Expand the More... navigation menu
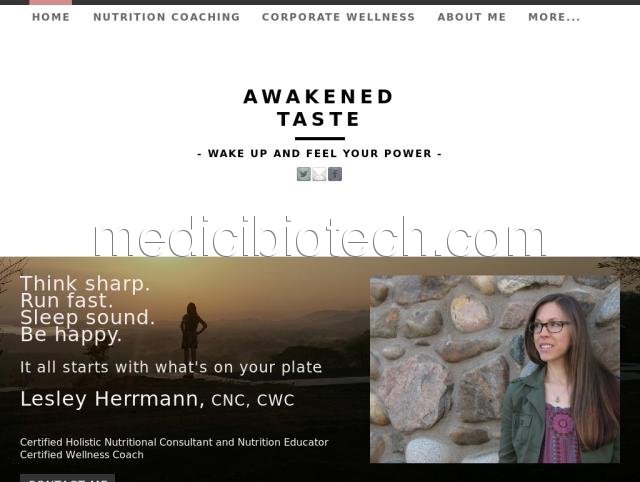Viewport: 640px width, 482px height. coord(554,17)
